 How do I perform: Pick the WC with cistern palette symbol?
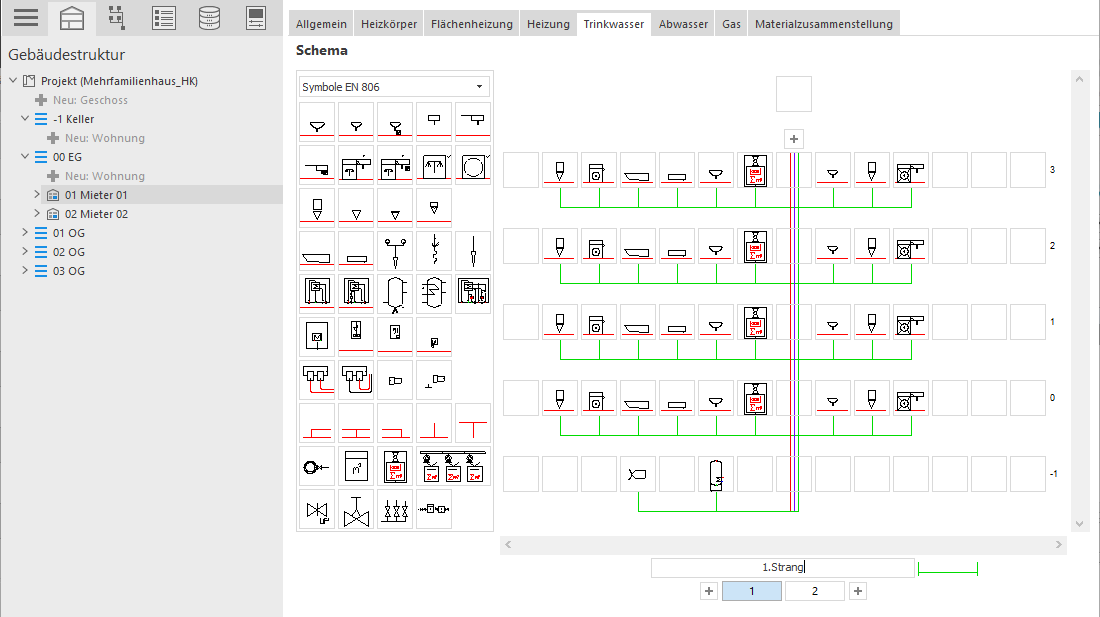(317, 208)
